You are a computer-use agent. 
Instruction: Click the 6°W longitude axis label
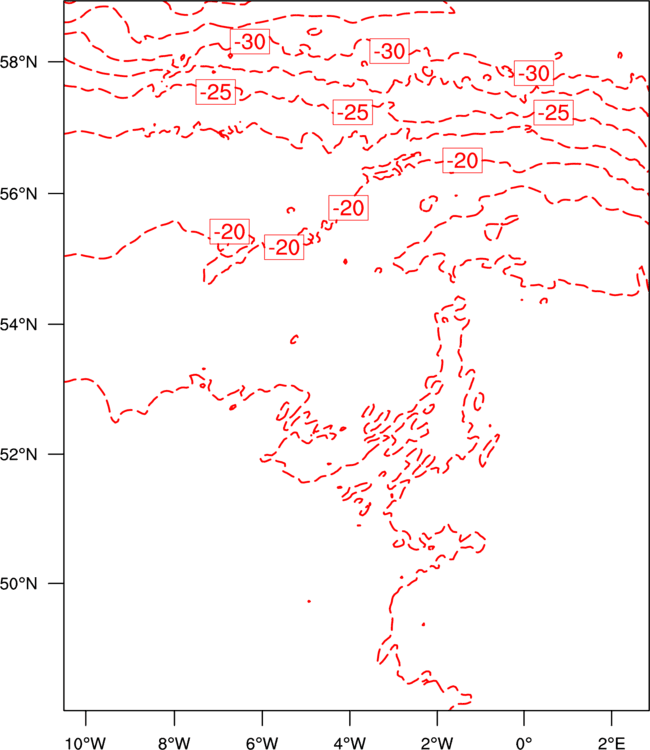(x=262, y=743)
